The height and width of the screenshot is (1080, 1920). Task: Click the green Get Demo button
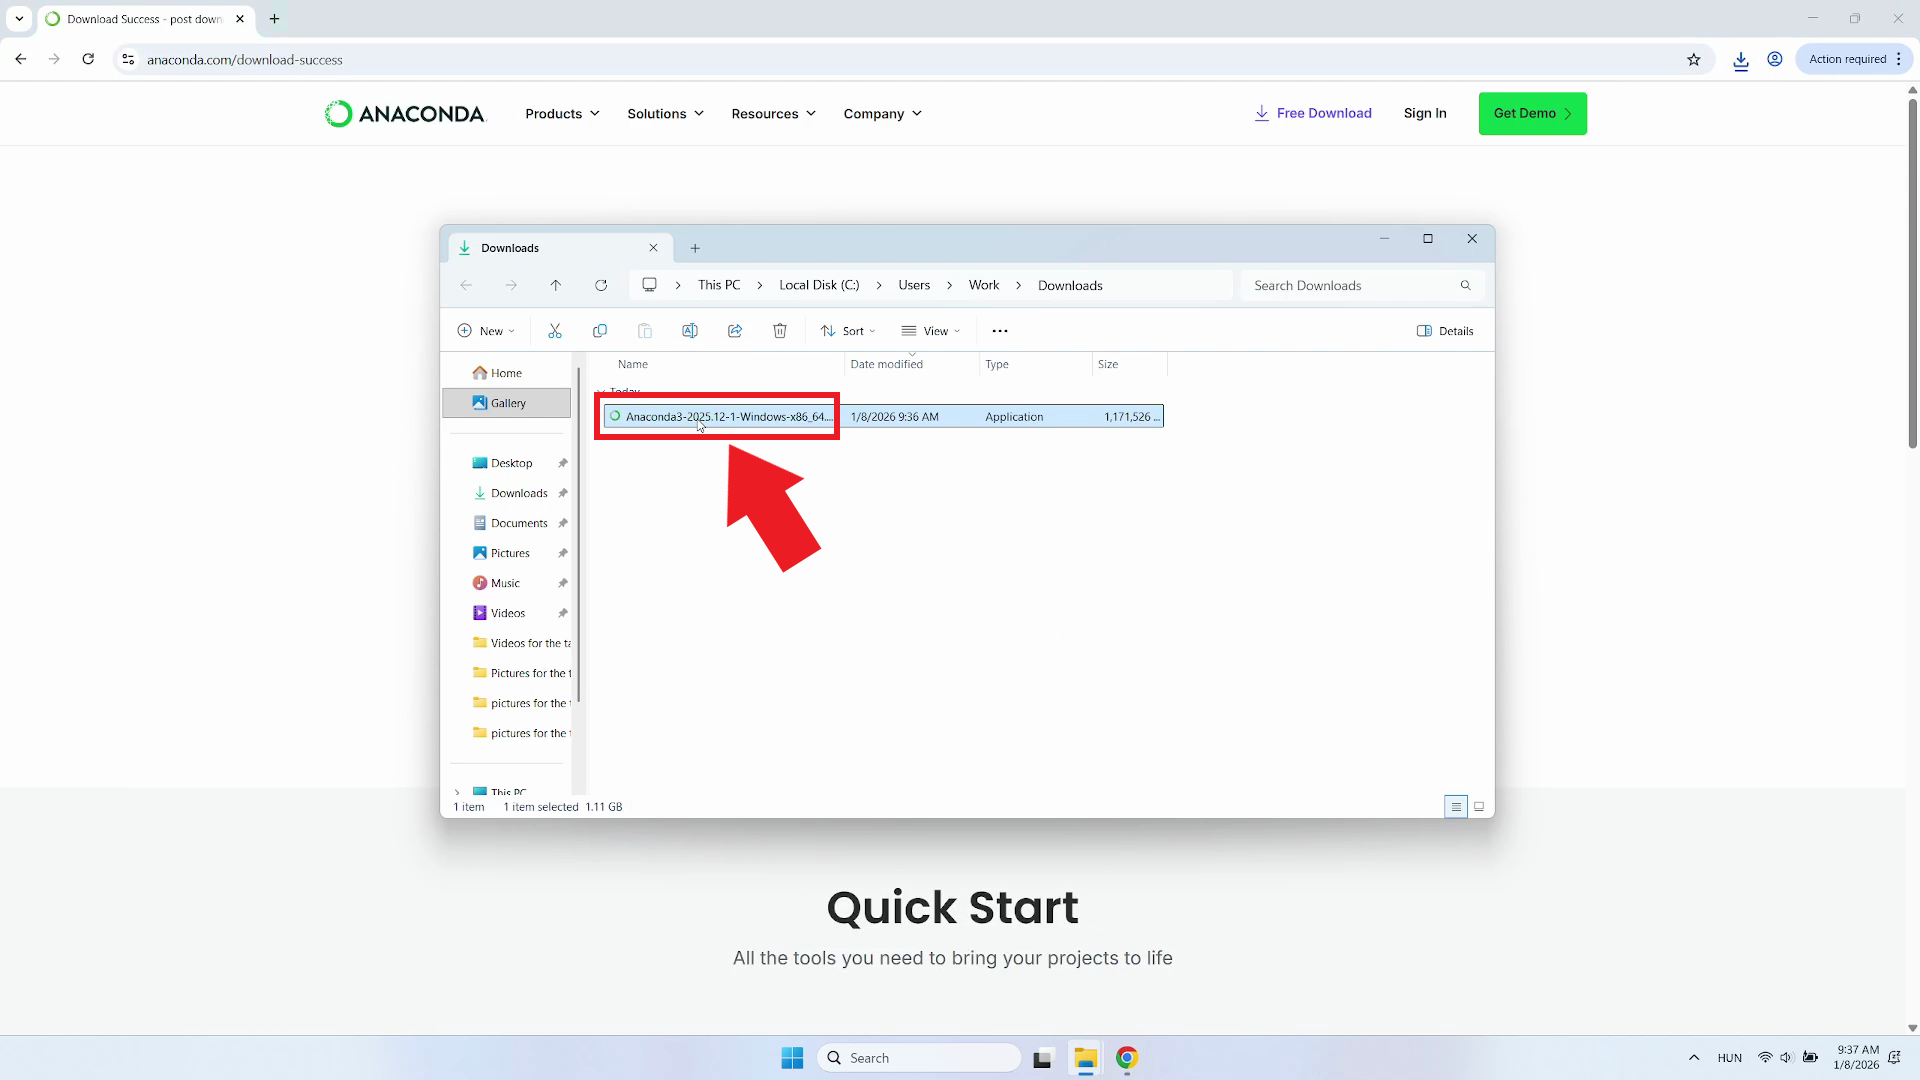(1532, 113)
